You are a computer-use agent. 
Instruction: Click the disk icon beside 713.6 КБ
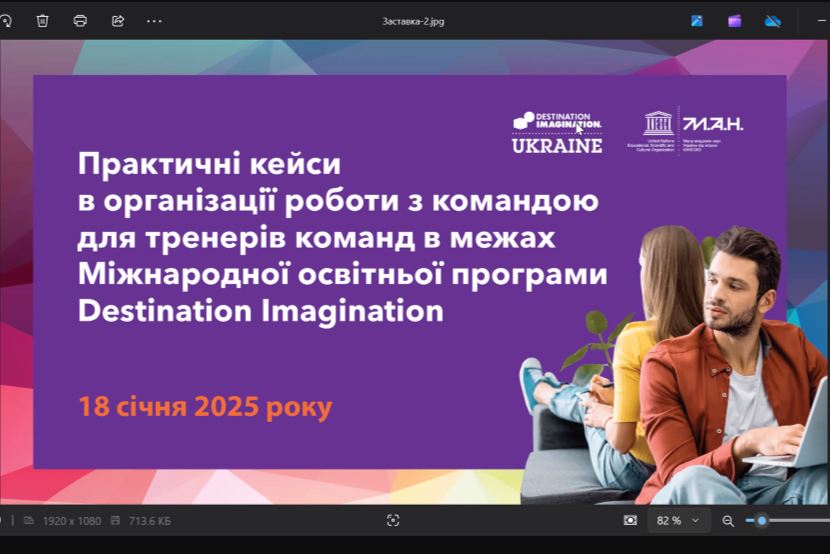click(115, 521)
